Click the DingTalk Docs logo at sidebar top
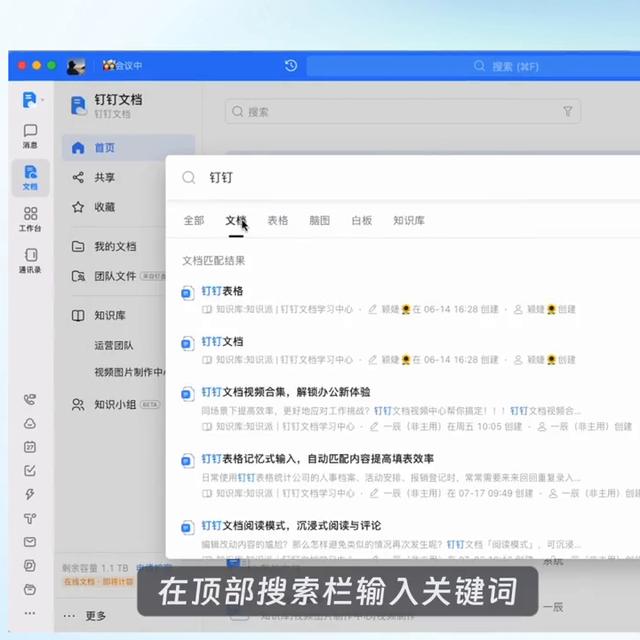Viewport: 640px width, 640px height. point(30,99)
